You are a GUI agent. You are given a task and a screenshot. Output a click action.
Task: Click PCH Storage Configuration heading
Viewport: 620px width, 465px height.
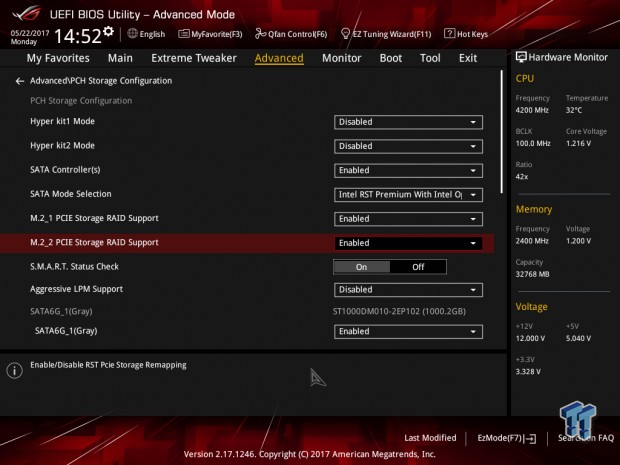(81, 101)
